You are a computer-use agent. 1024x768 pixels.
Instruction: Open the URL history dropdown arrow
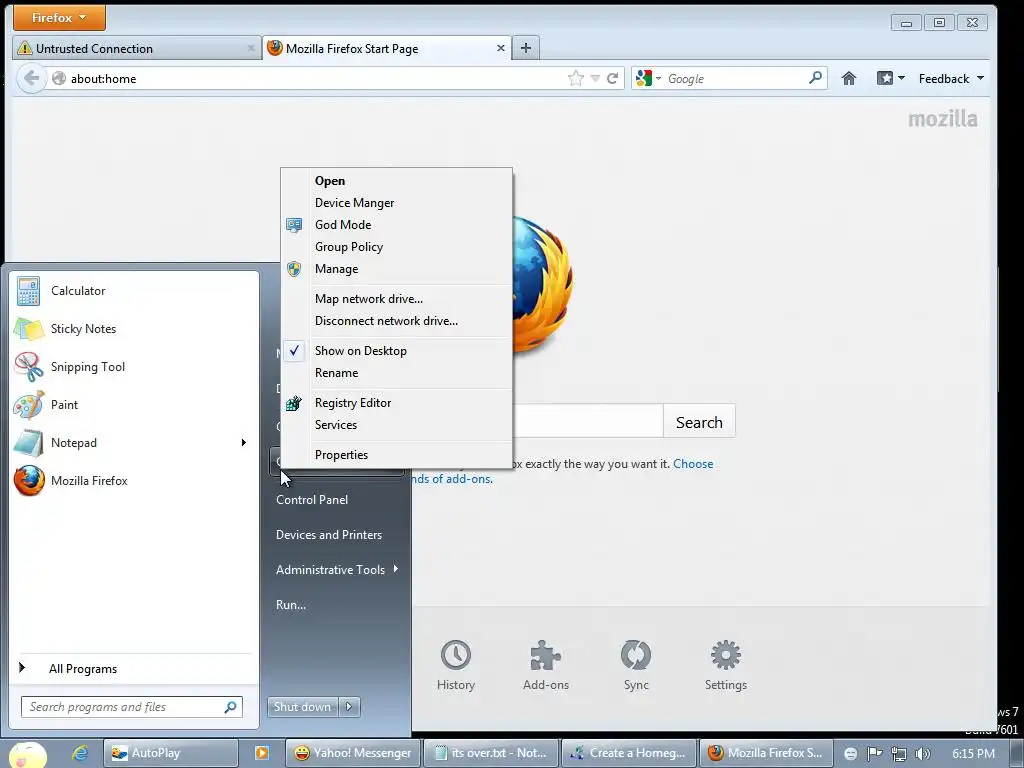(595, 78)
